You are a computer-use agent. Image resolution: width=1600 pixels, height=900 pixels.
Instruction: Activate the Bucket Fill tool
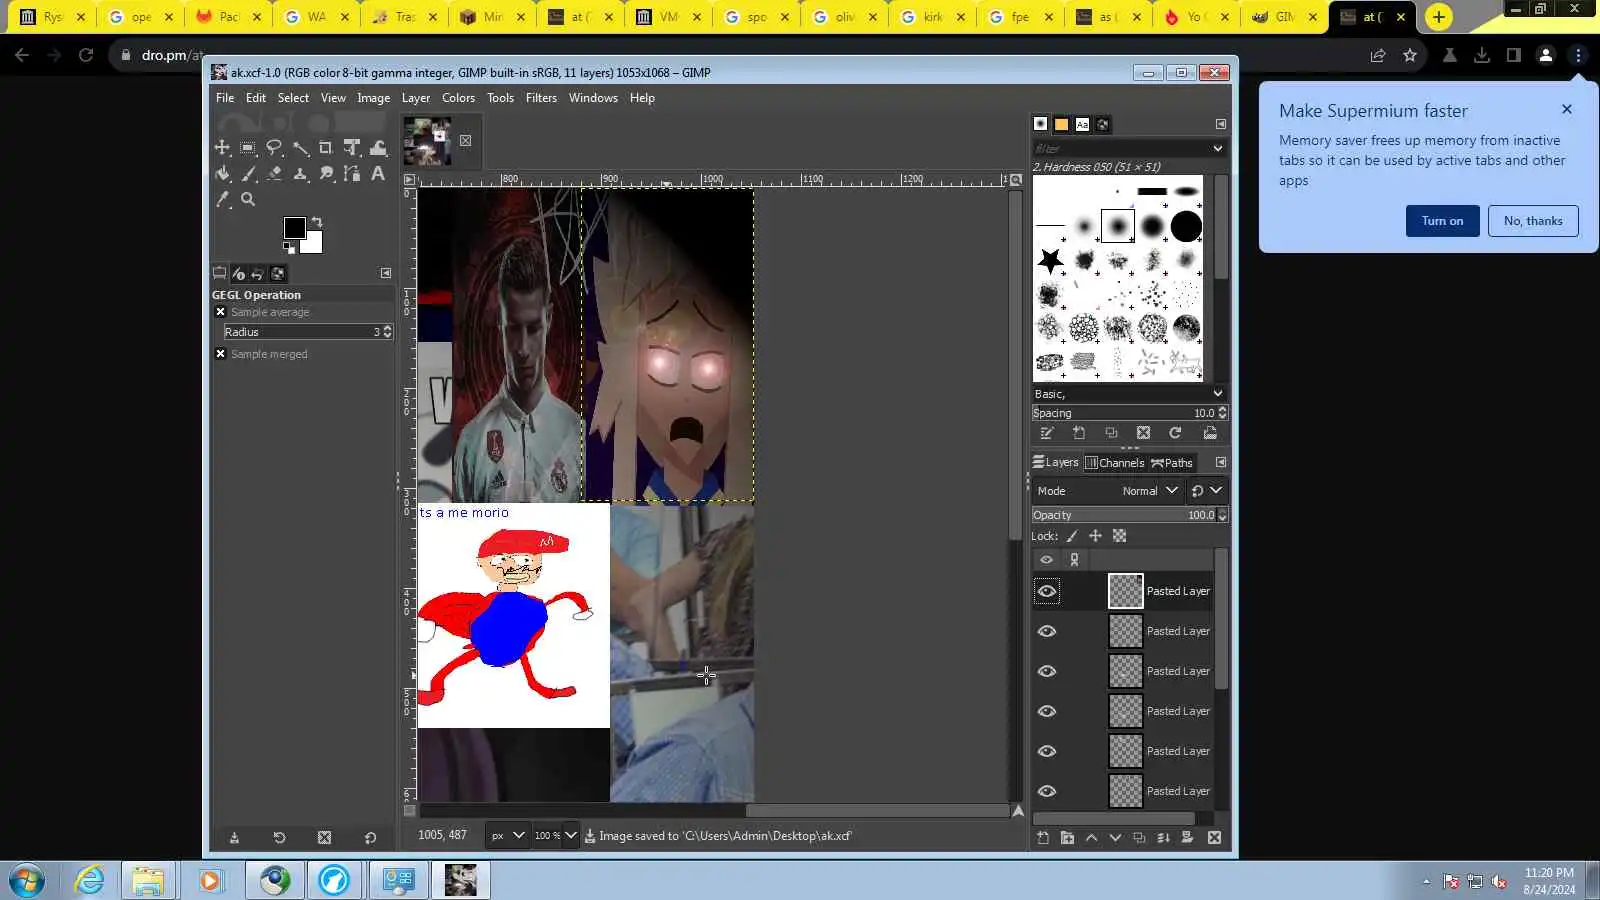click(222, 174)
